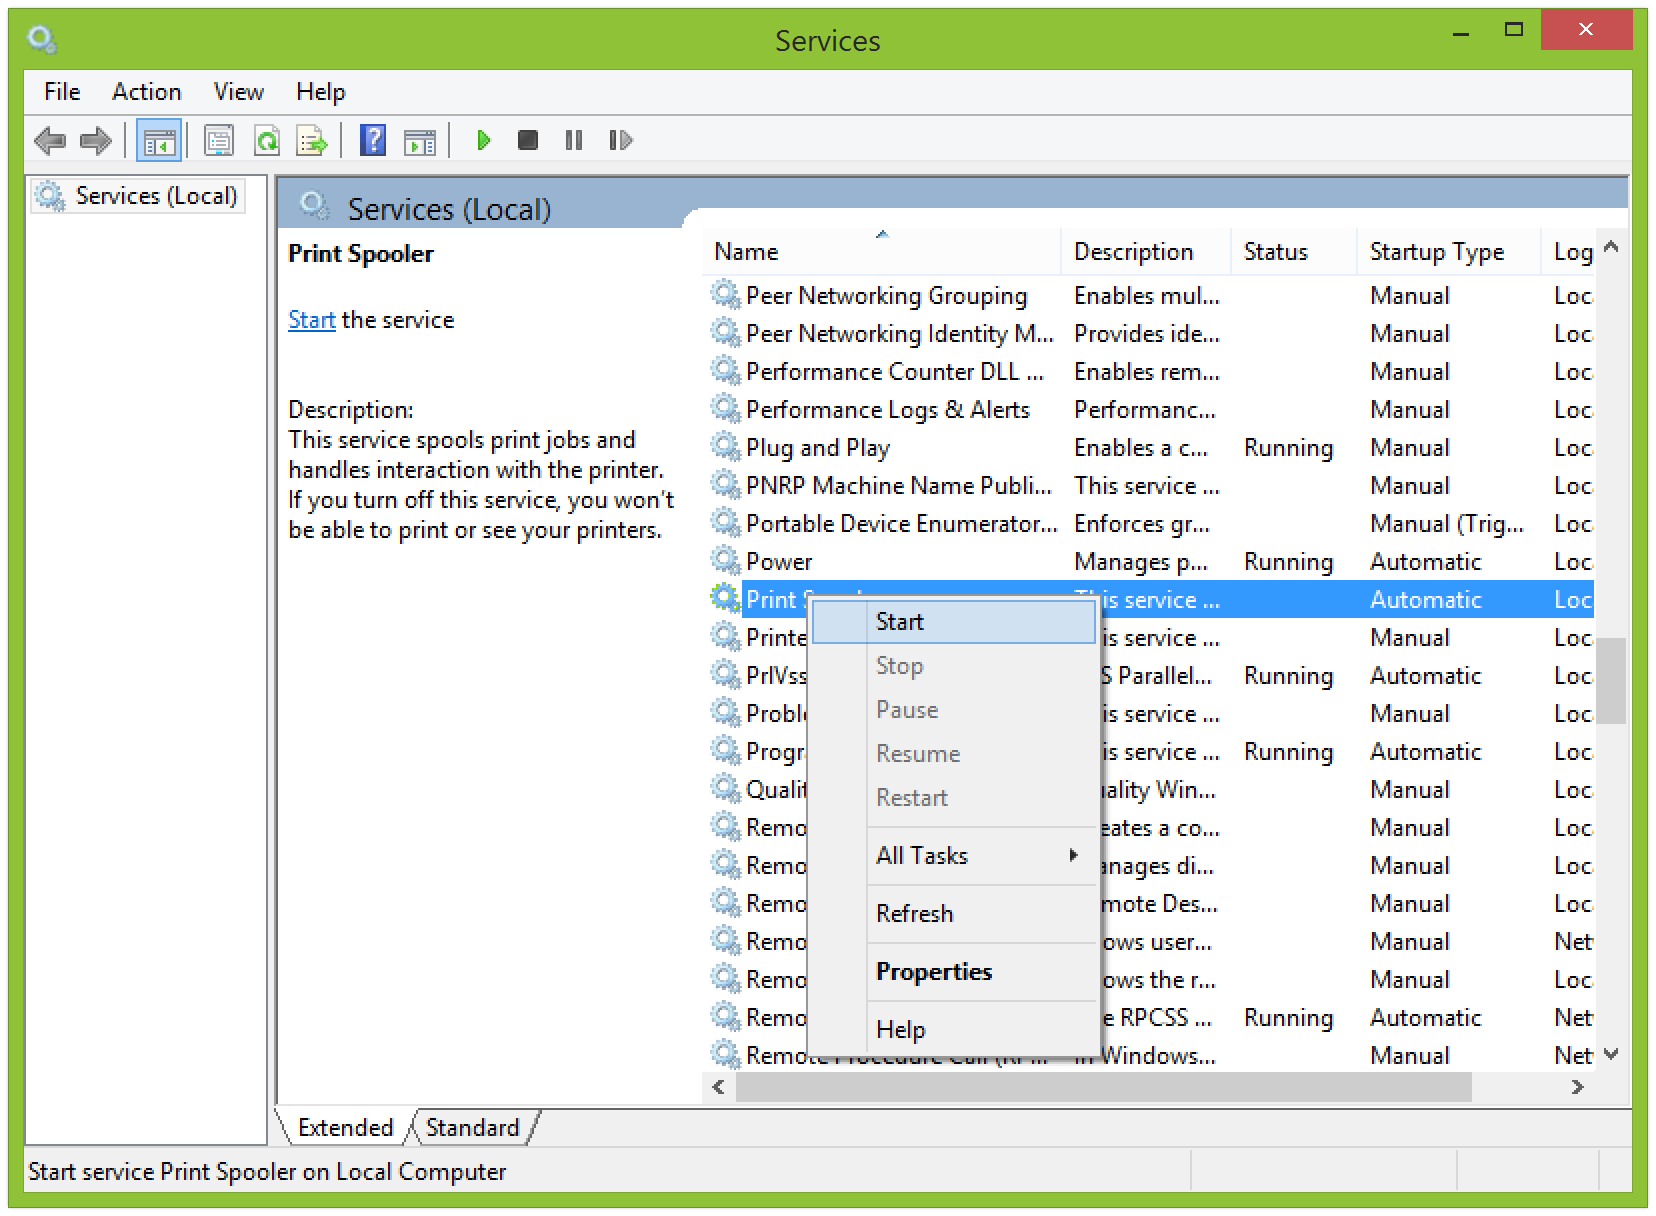Switch to the Standard tab

click(x=472, y=1128)
